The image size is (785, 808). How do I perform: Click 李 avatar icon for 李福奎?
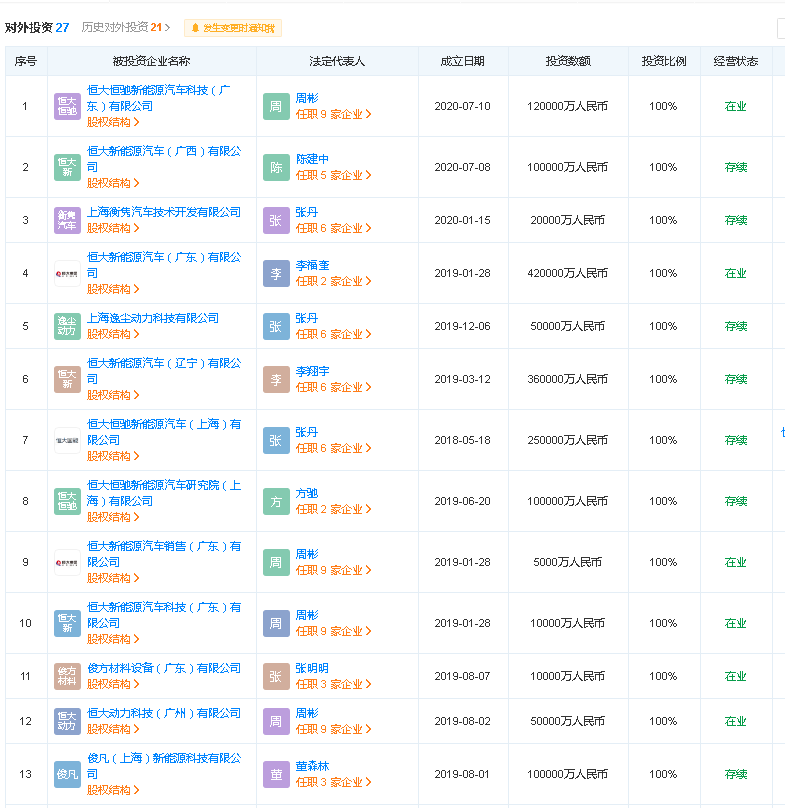(276, 273)
